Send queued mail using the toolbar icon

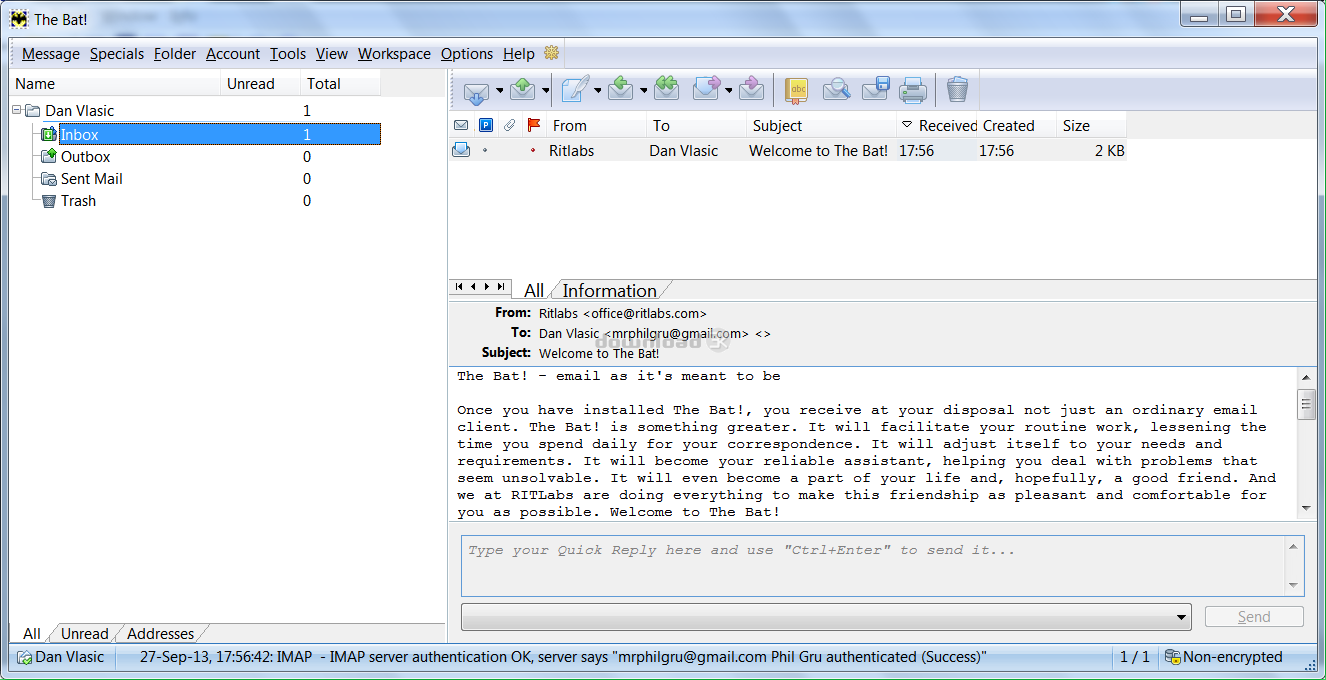(x=523, y=90)
